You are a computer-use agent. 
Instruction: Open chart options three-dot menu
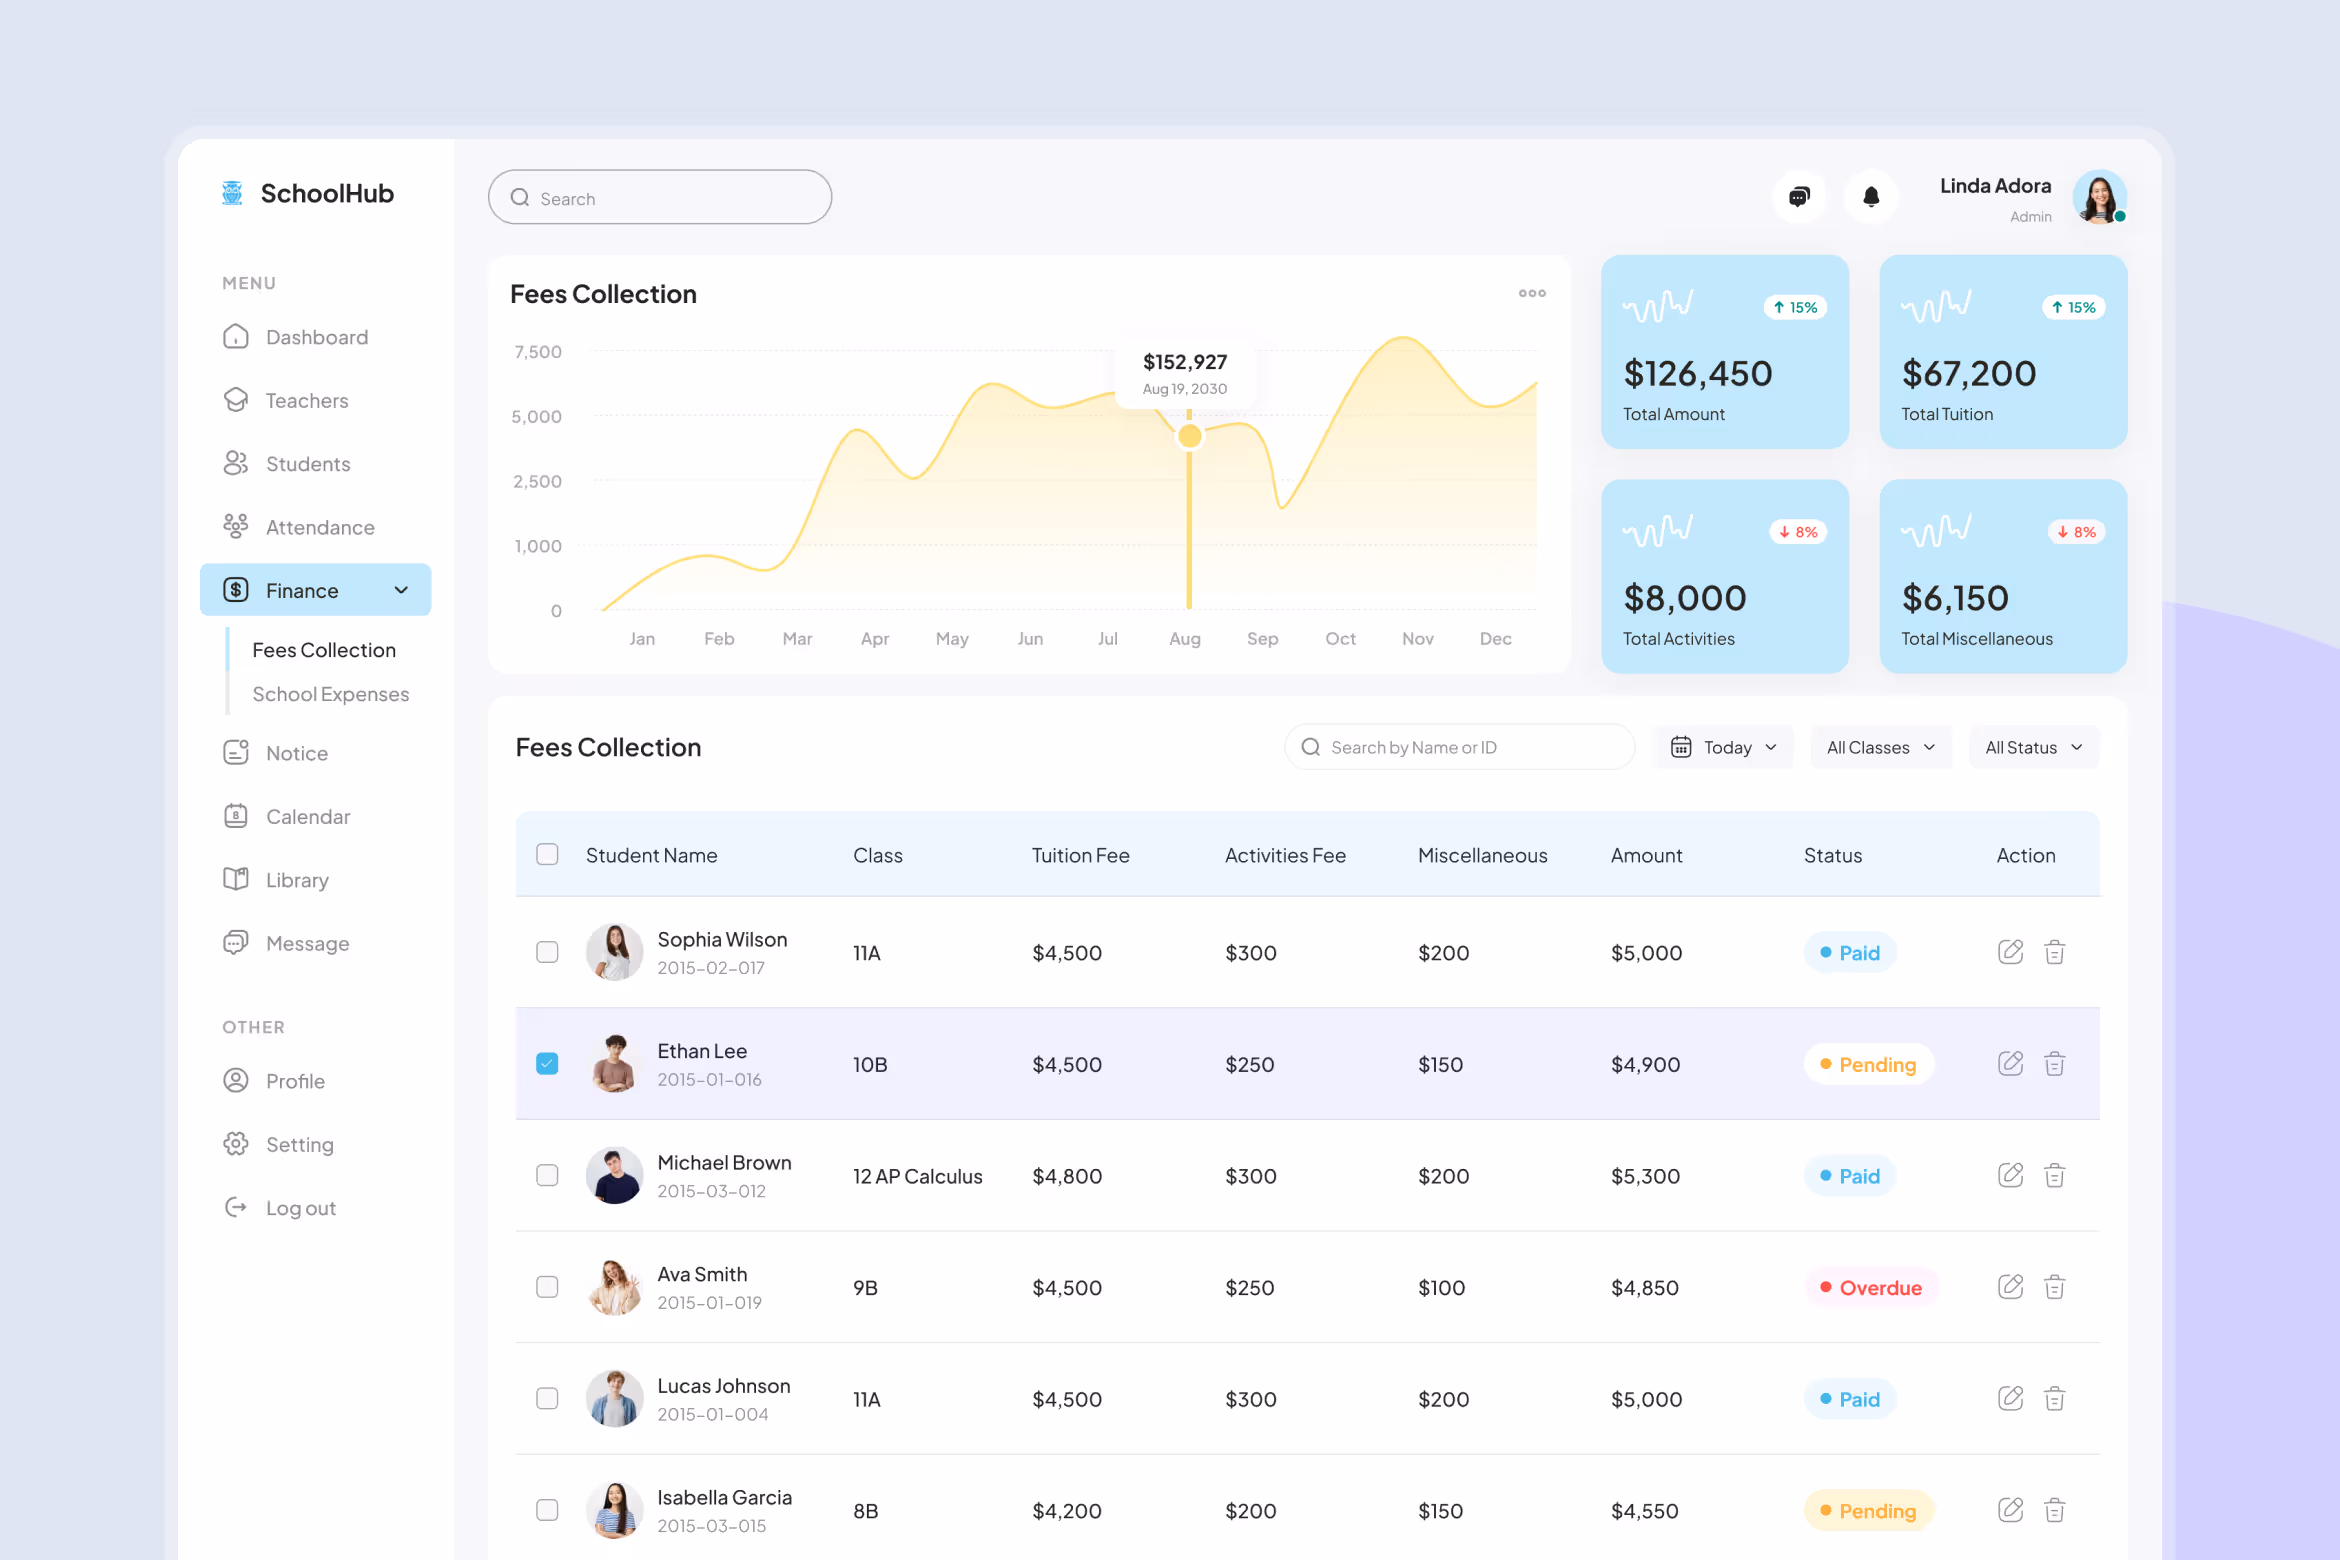[1531, 293]
